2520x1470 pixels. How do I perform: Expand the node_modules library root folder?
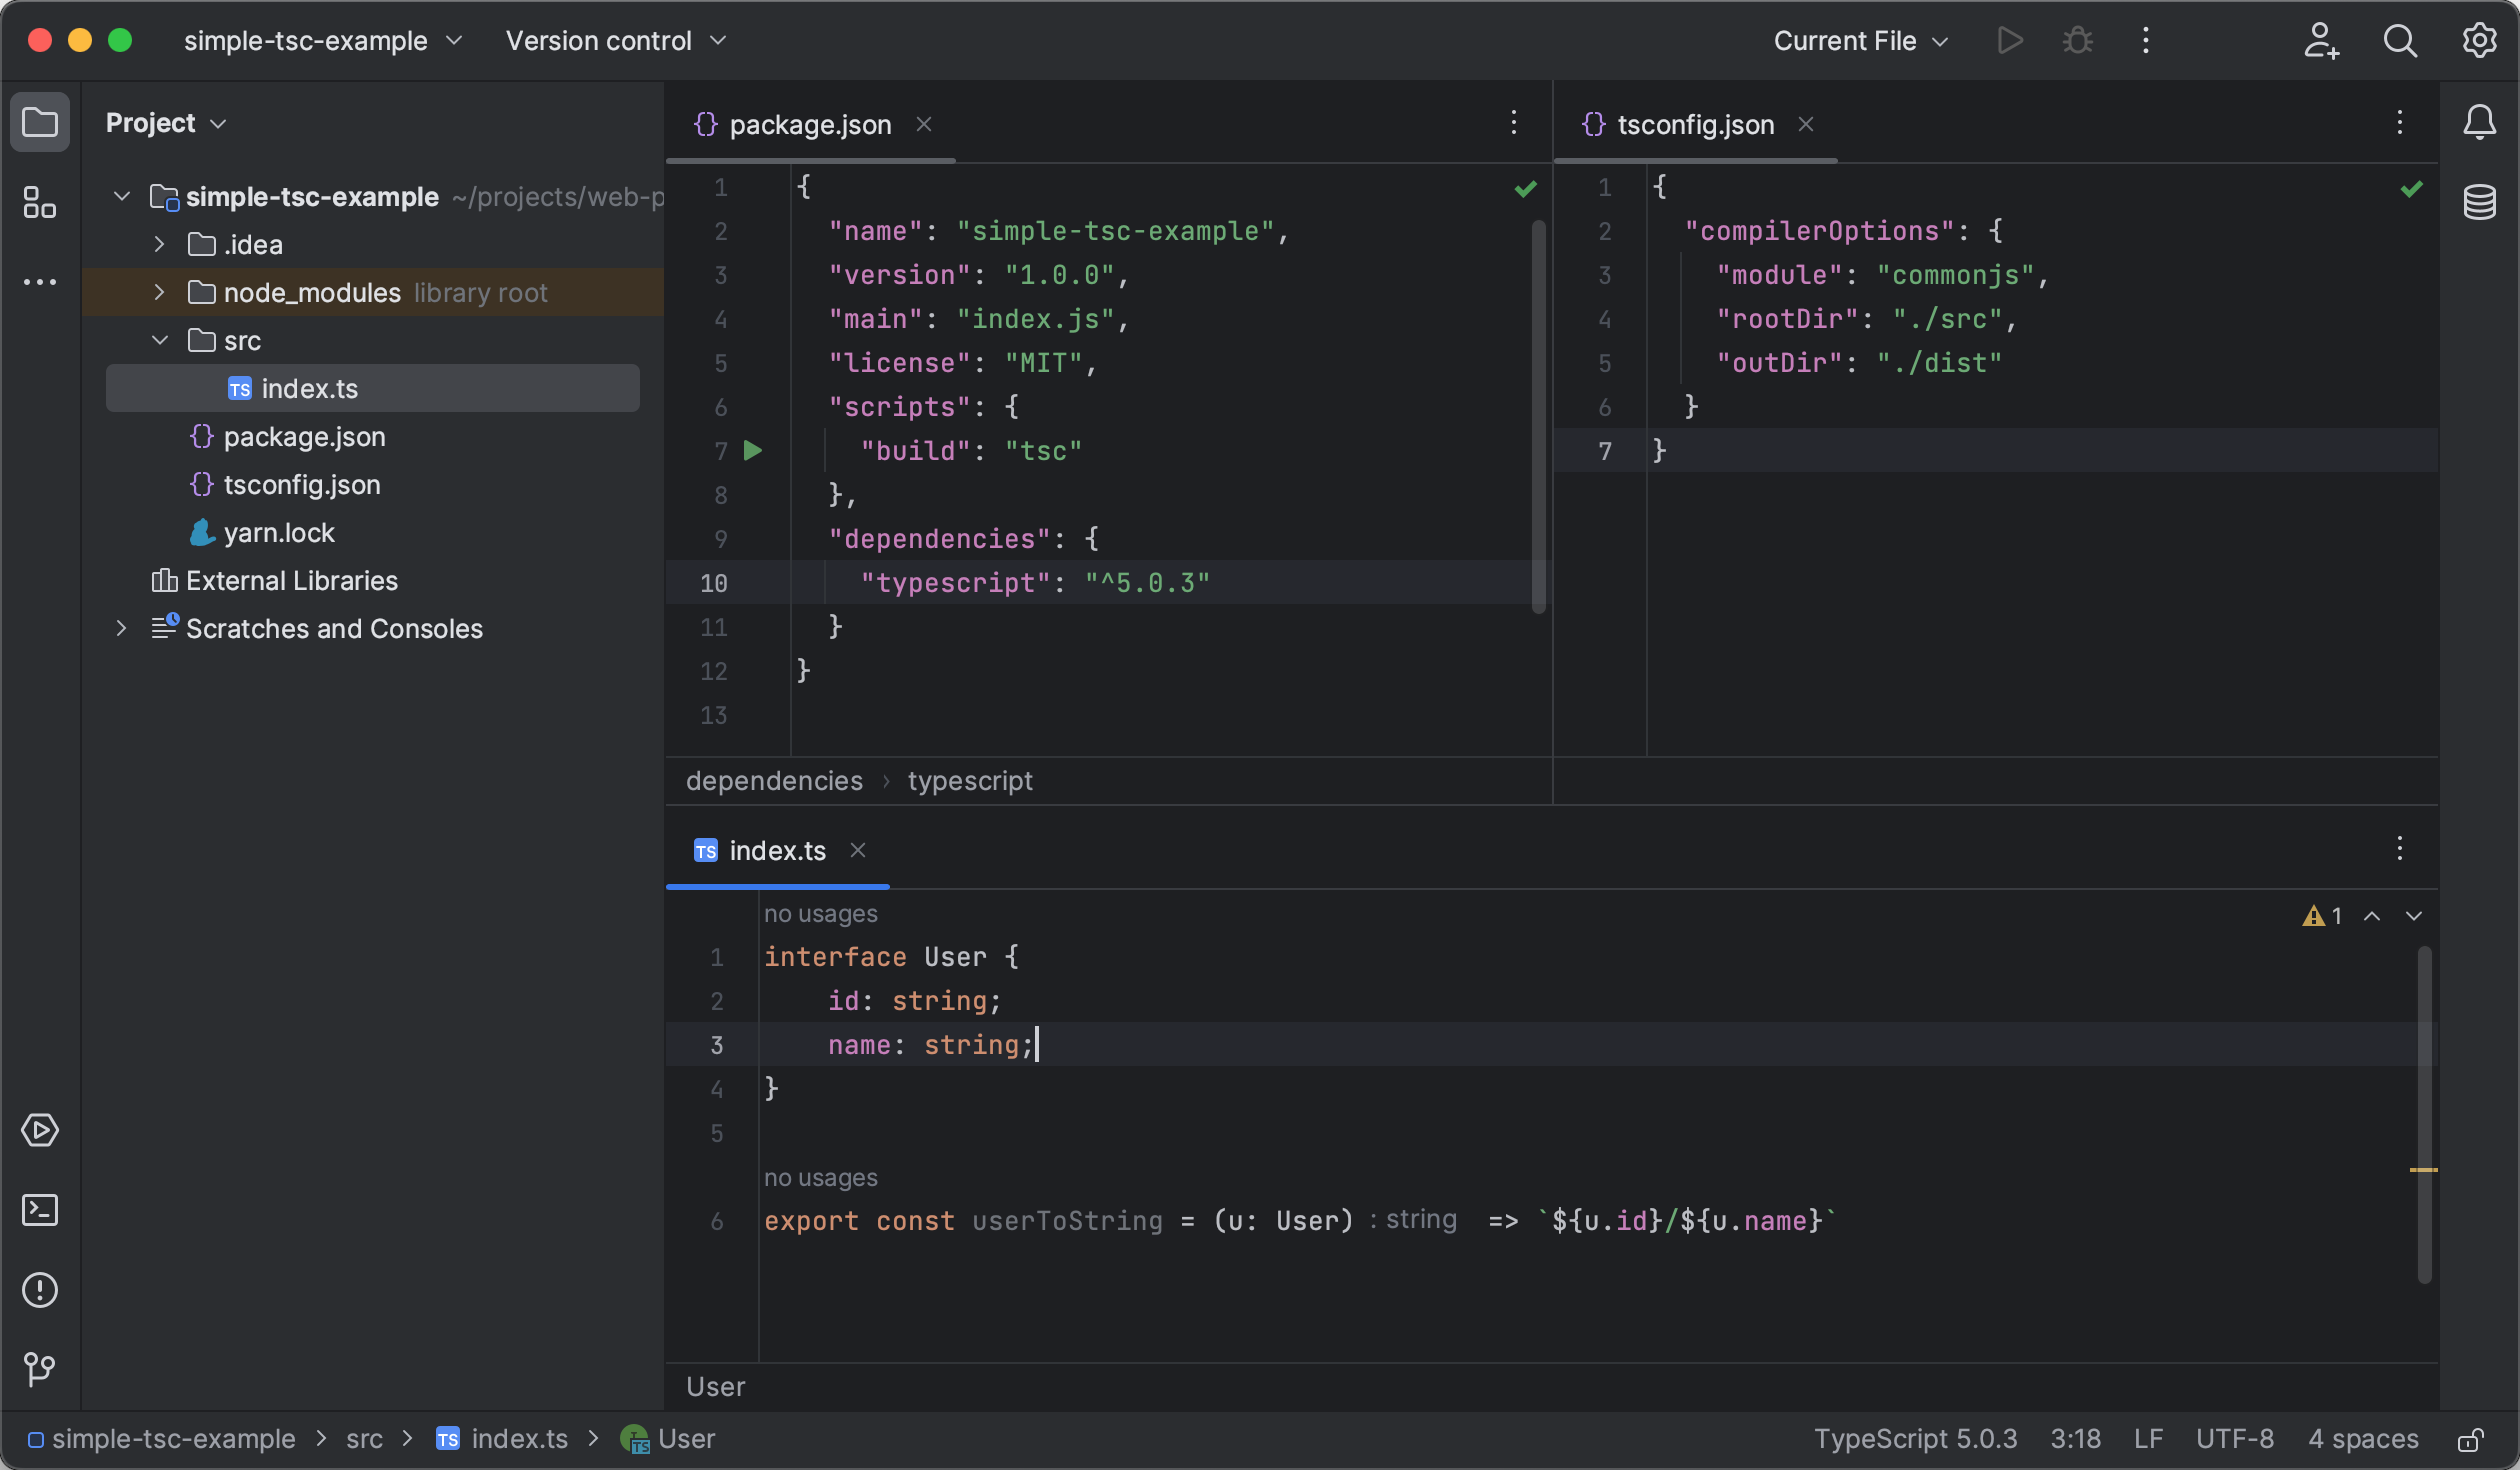click(x=158, y=292)
